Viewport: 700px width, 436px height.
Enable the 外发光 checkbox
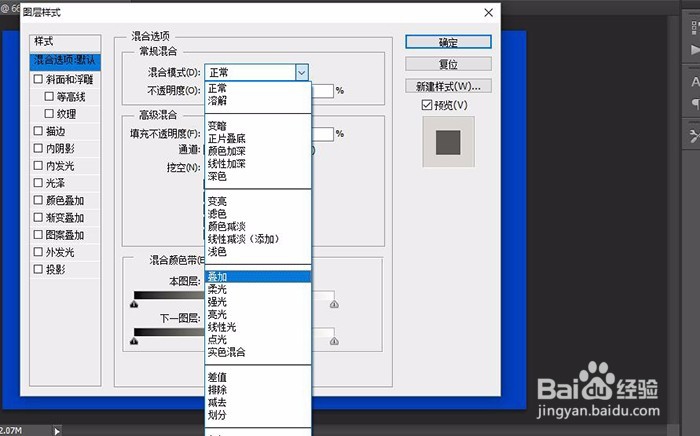tap(38, 252)
